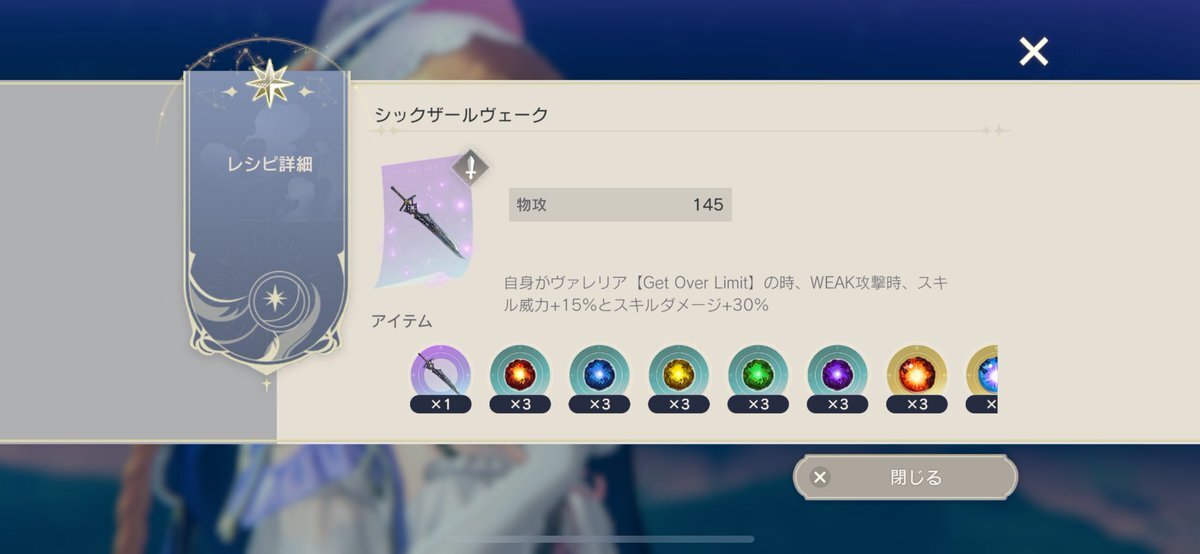Tap the yellow gem material
Viewport: 1200px width, 554px height.
[x=678, y=375]
